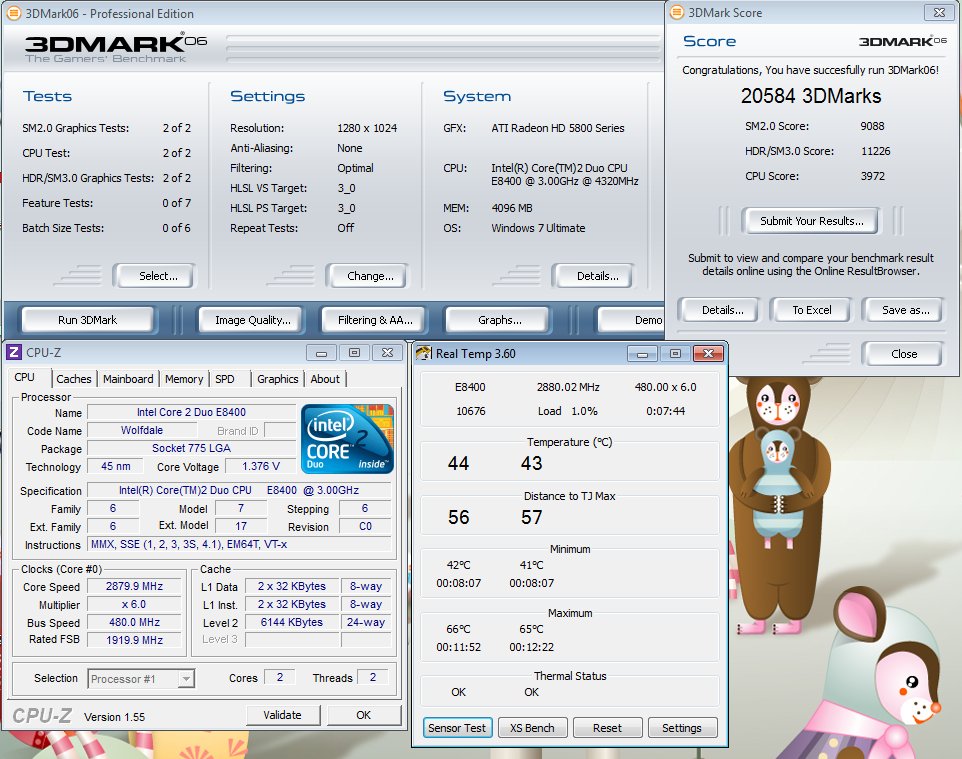Screen dimensions: 962x759
Task: Minimize the Real Temp window
Action: pos(642,353)
